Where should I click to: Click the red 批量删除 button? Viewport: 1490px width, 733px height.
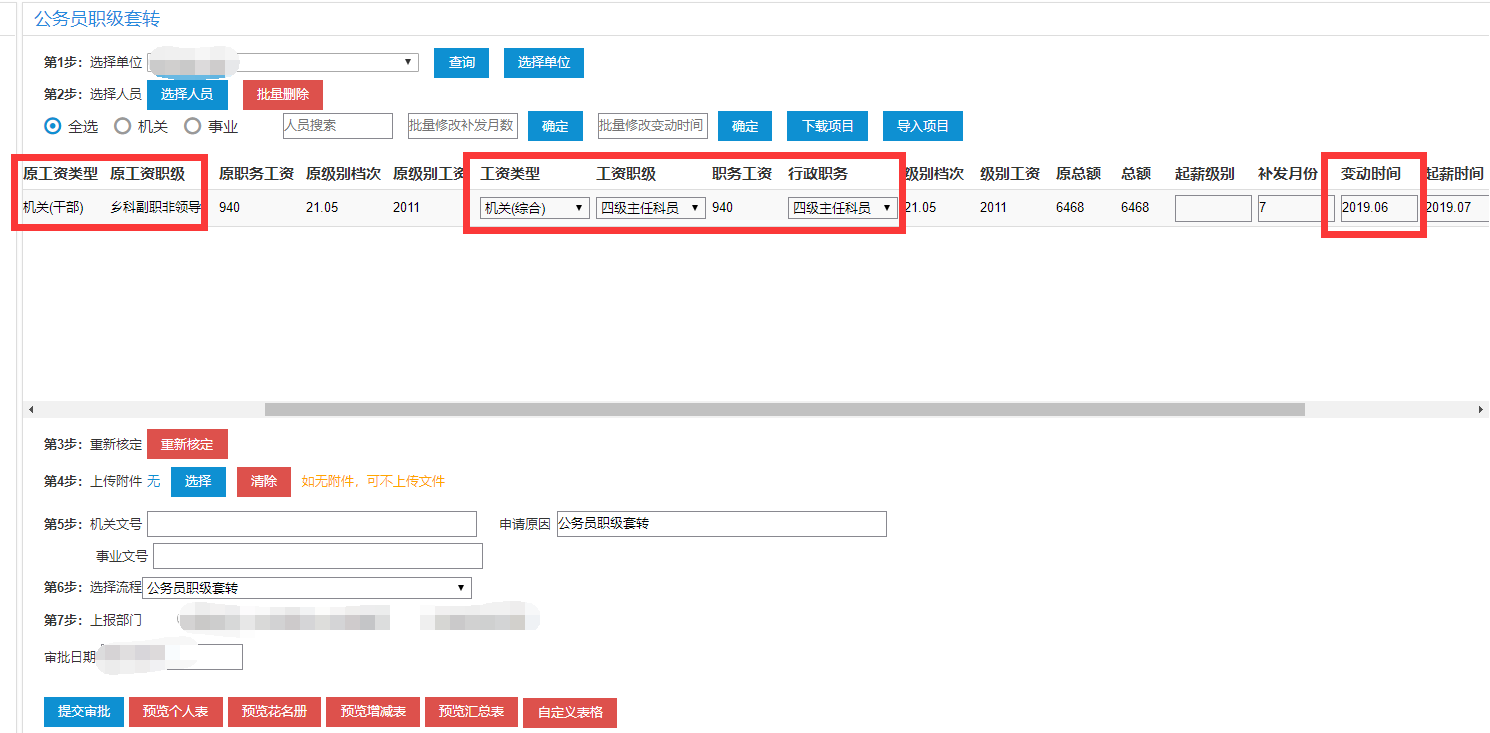283,94
